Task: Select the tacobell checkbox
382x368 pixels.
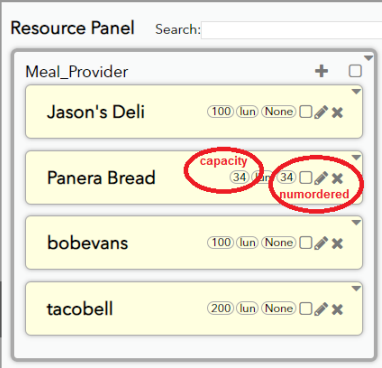Action: 306,309
